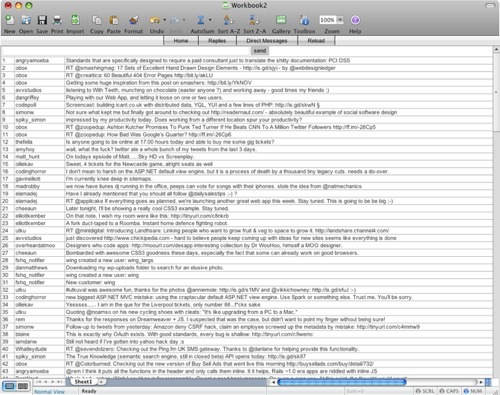Open the AutoSum functions dropdown arrow
Viewport: 500px width, 395px height.
210,20
